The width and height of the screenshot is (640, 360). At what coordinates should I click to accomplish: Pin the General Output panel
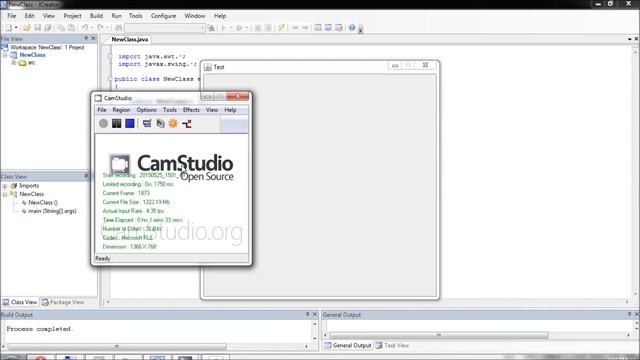coord(629,314)
